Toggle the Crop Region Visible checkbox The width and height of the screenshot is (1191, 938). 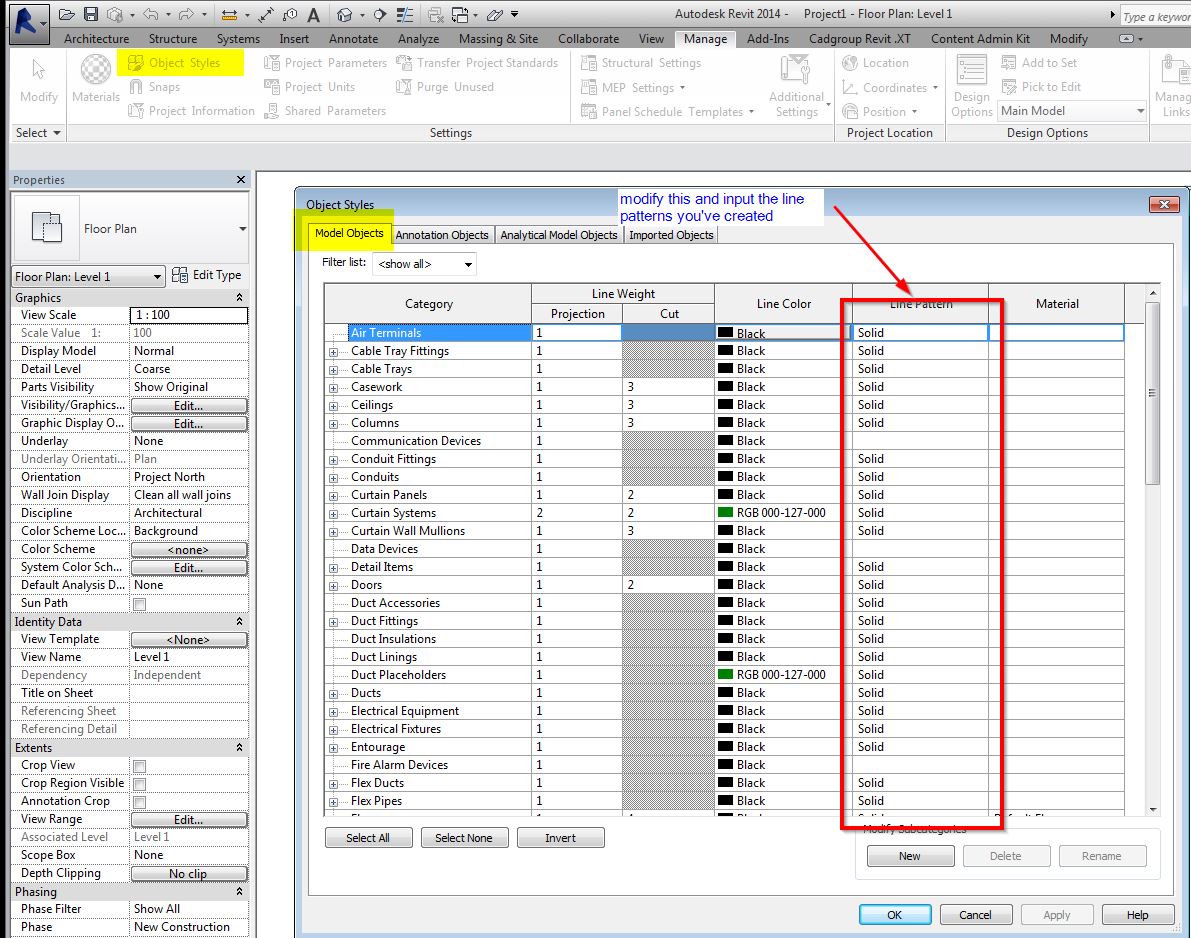pyautogui.click(x=140, y=785)
